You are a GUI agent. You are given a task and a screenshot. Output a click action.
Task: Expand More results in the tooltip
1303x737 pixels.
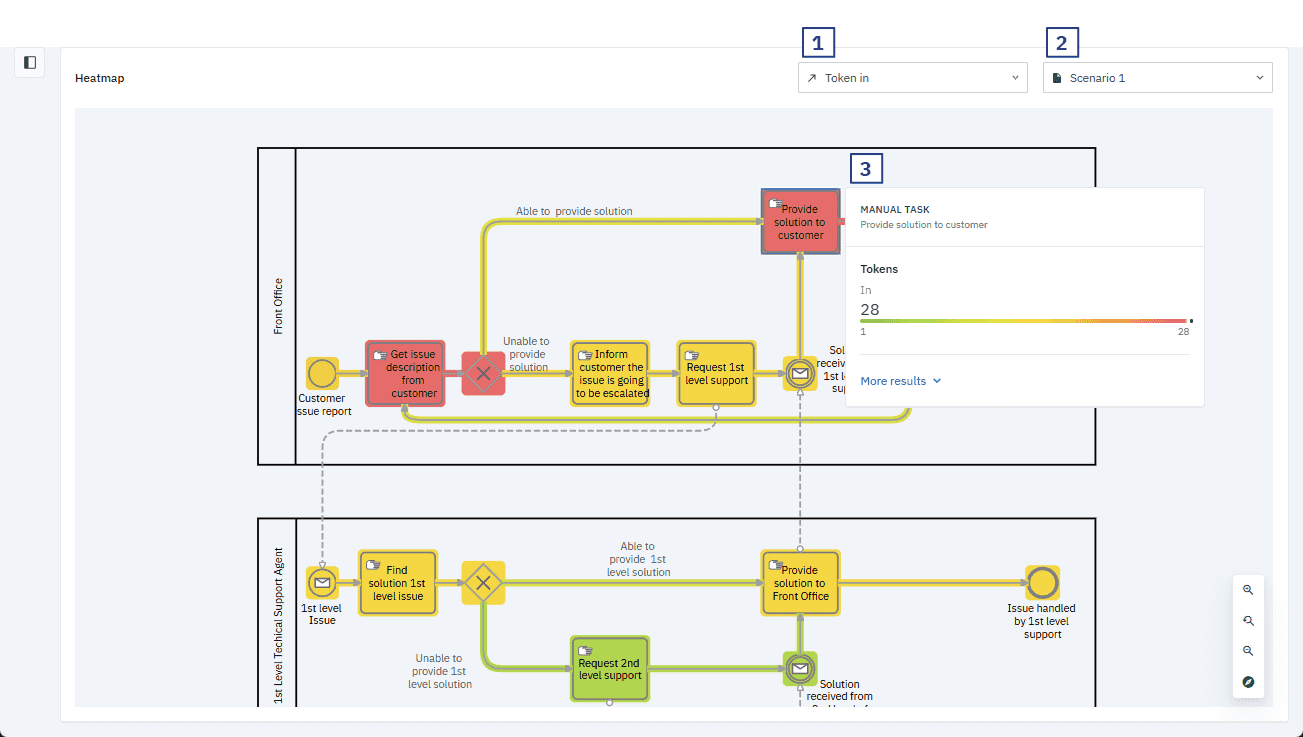(x=900, y=381)
